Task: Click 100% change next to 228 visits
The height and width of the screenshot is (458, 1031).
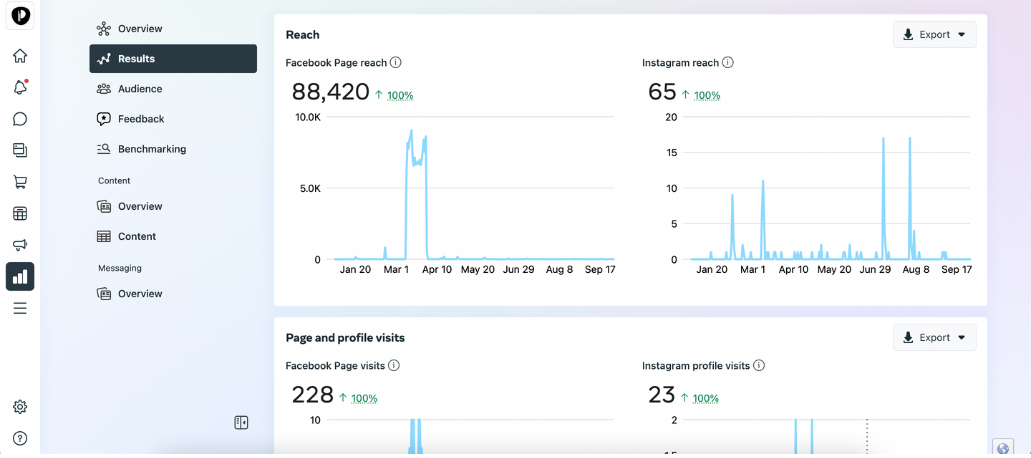Action: pos(364,398)
